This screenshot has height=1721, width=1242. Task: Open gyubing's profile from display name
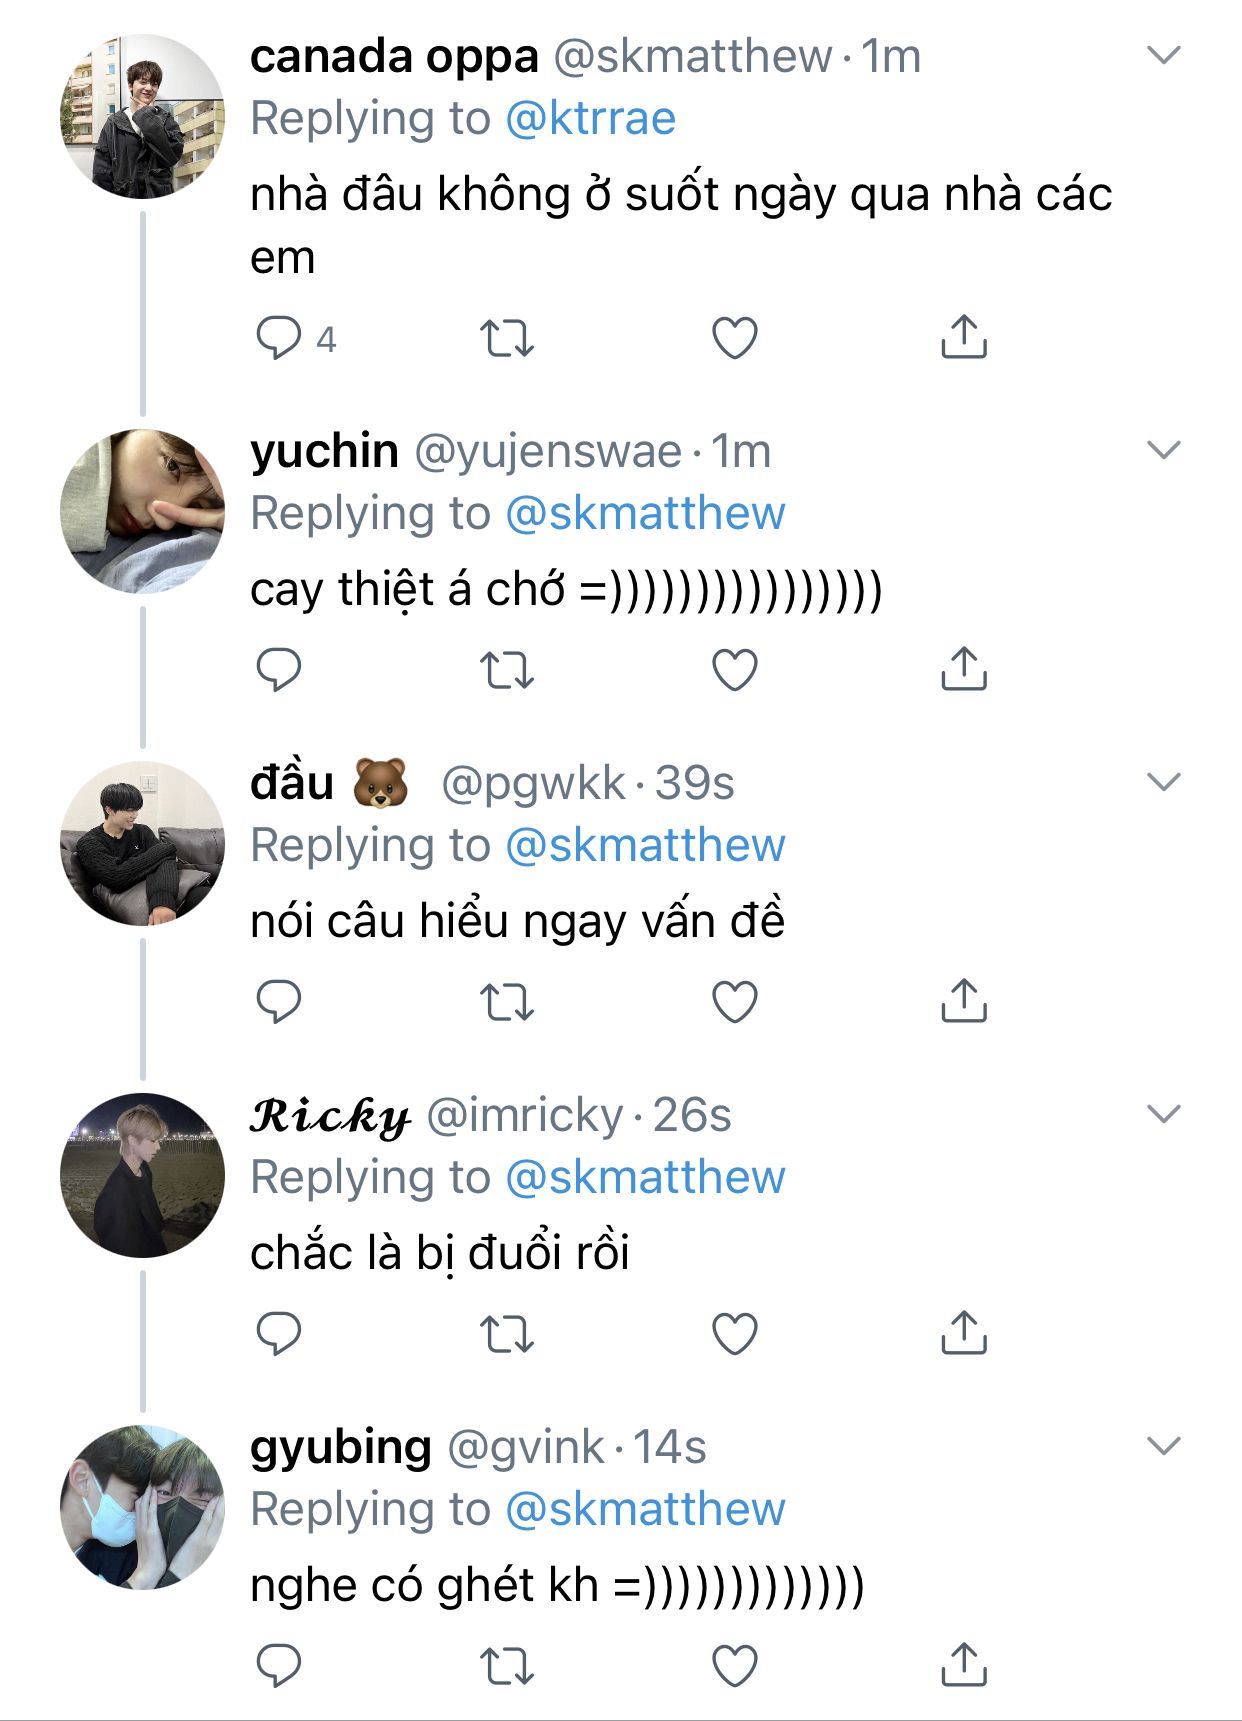340,1447
